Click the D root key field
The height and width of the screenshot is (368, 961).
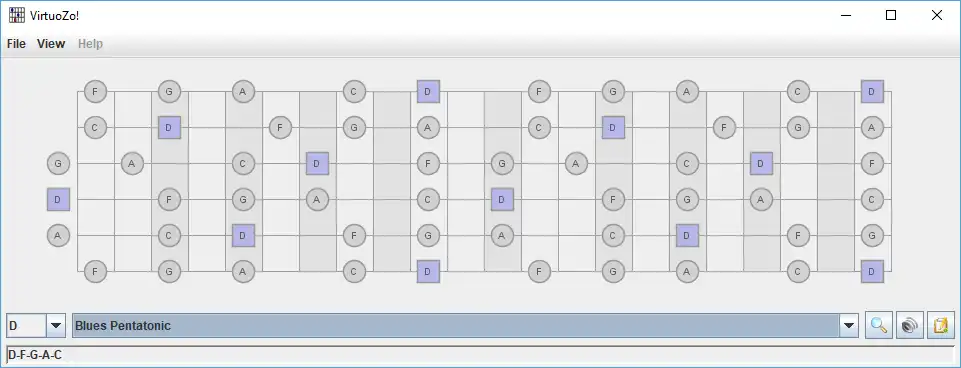point(26,326)
